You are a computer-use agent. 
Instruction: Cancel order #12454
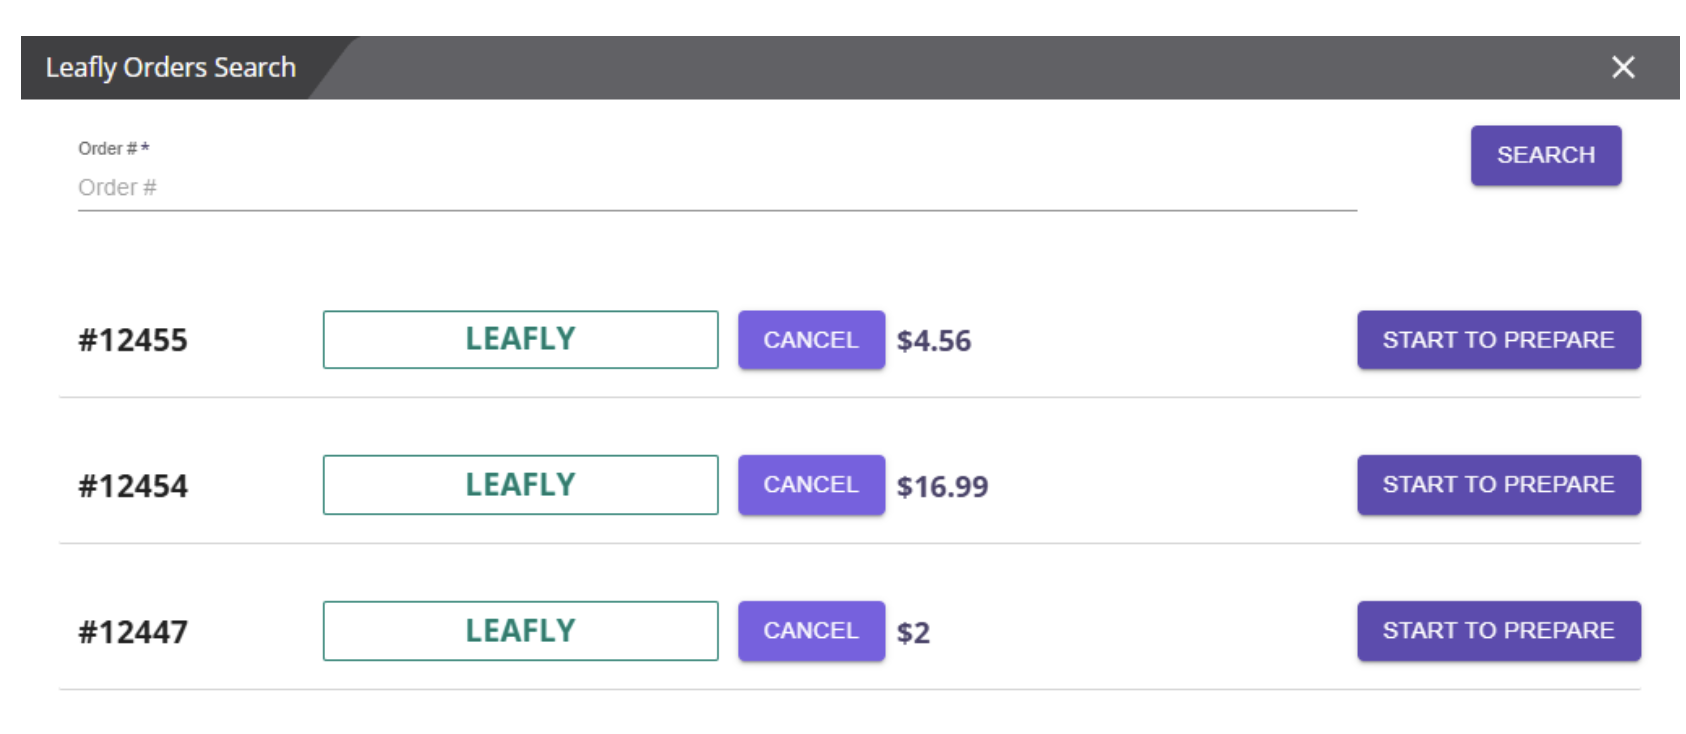tap(811, 485)
